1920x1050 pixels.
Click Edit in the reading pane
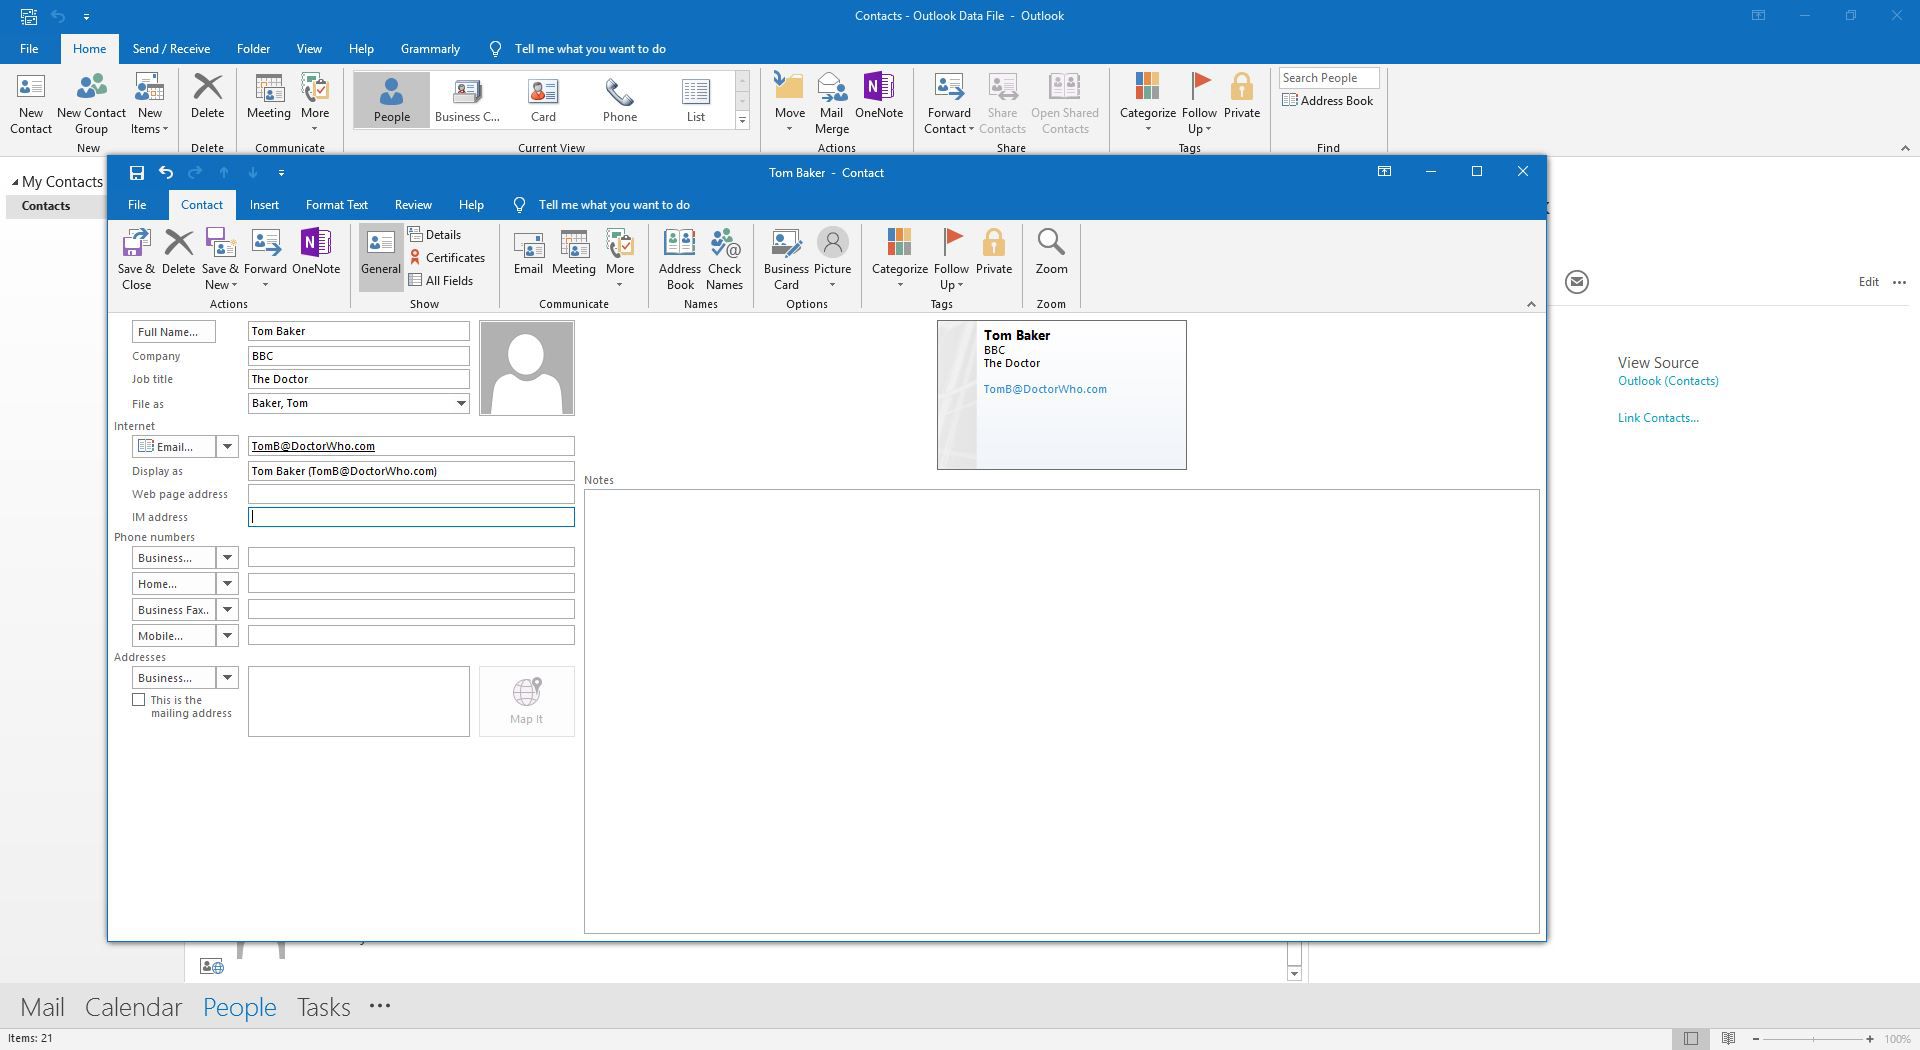pyautogui.click(x=1868, y=282)
